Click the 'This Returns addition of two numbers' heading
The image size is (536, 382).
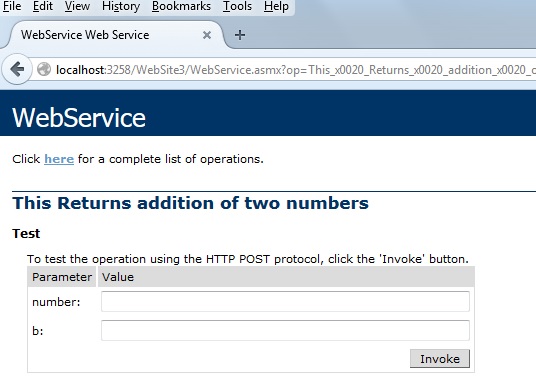[191, 203]
